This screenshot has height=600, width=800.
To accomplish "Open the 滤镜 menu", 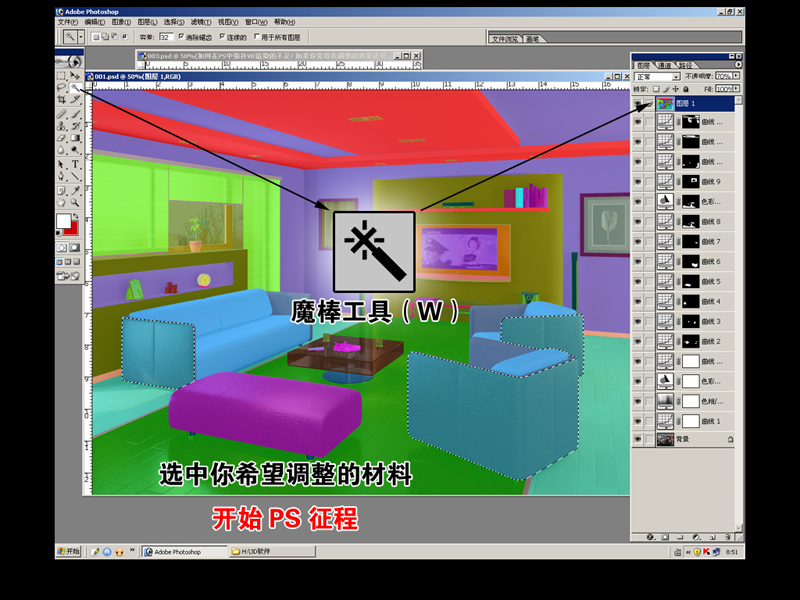I will (x=201, y=22).
